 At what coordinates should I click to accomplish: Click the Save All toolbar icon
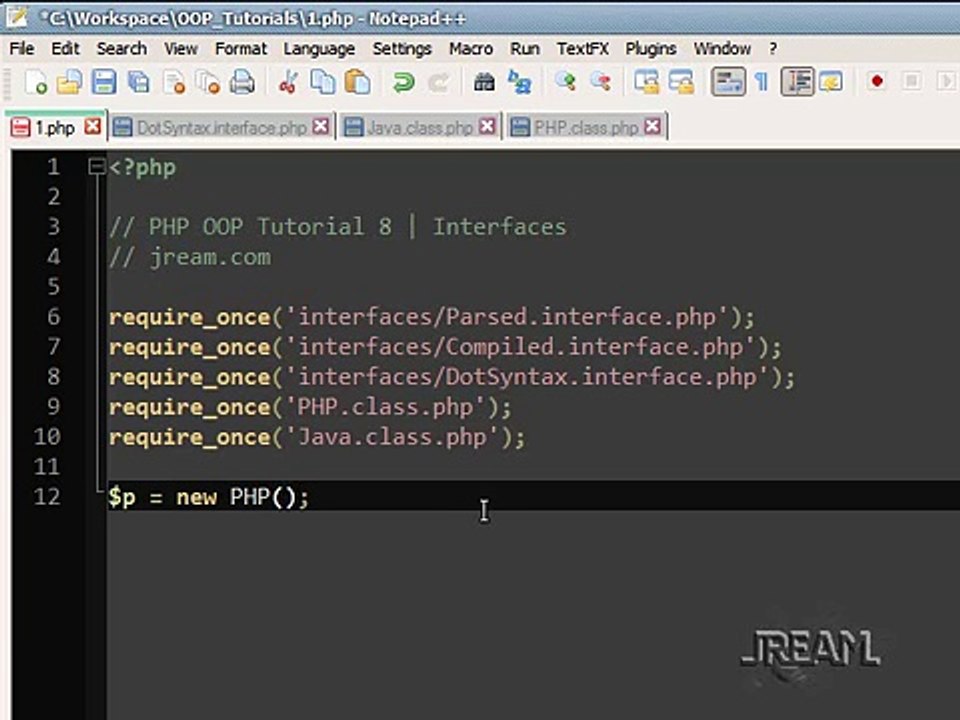pyautogui.click(x=139, y=81)
